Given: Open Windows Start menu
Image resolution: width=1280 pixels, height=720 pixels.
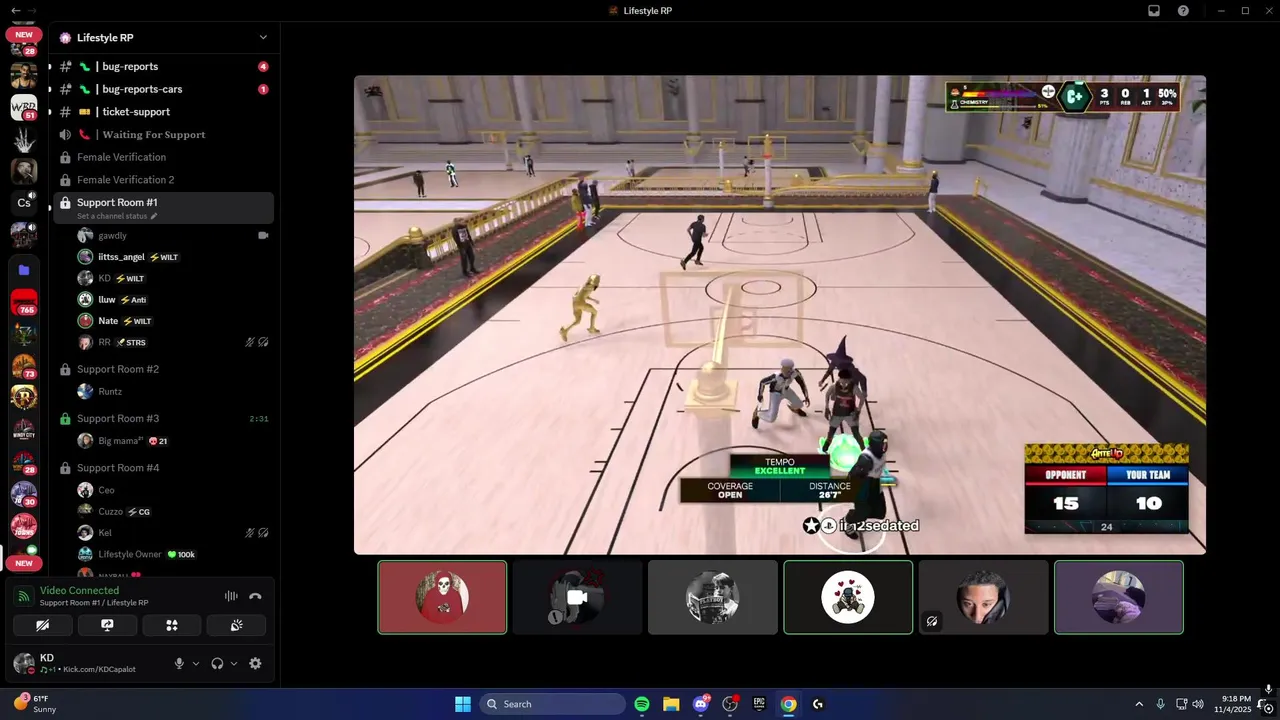Looking at the screenshot, I should tap(463, 704).
